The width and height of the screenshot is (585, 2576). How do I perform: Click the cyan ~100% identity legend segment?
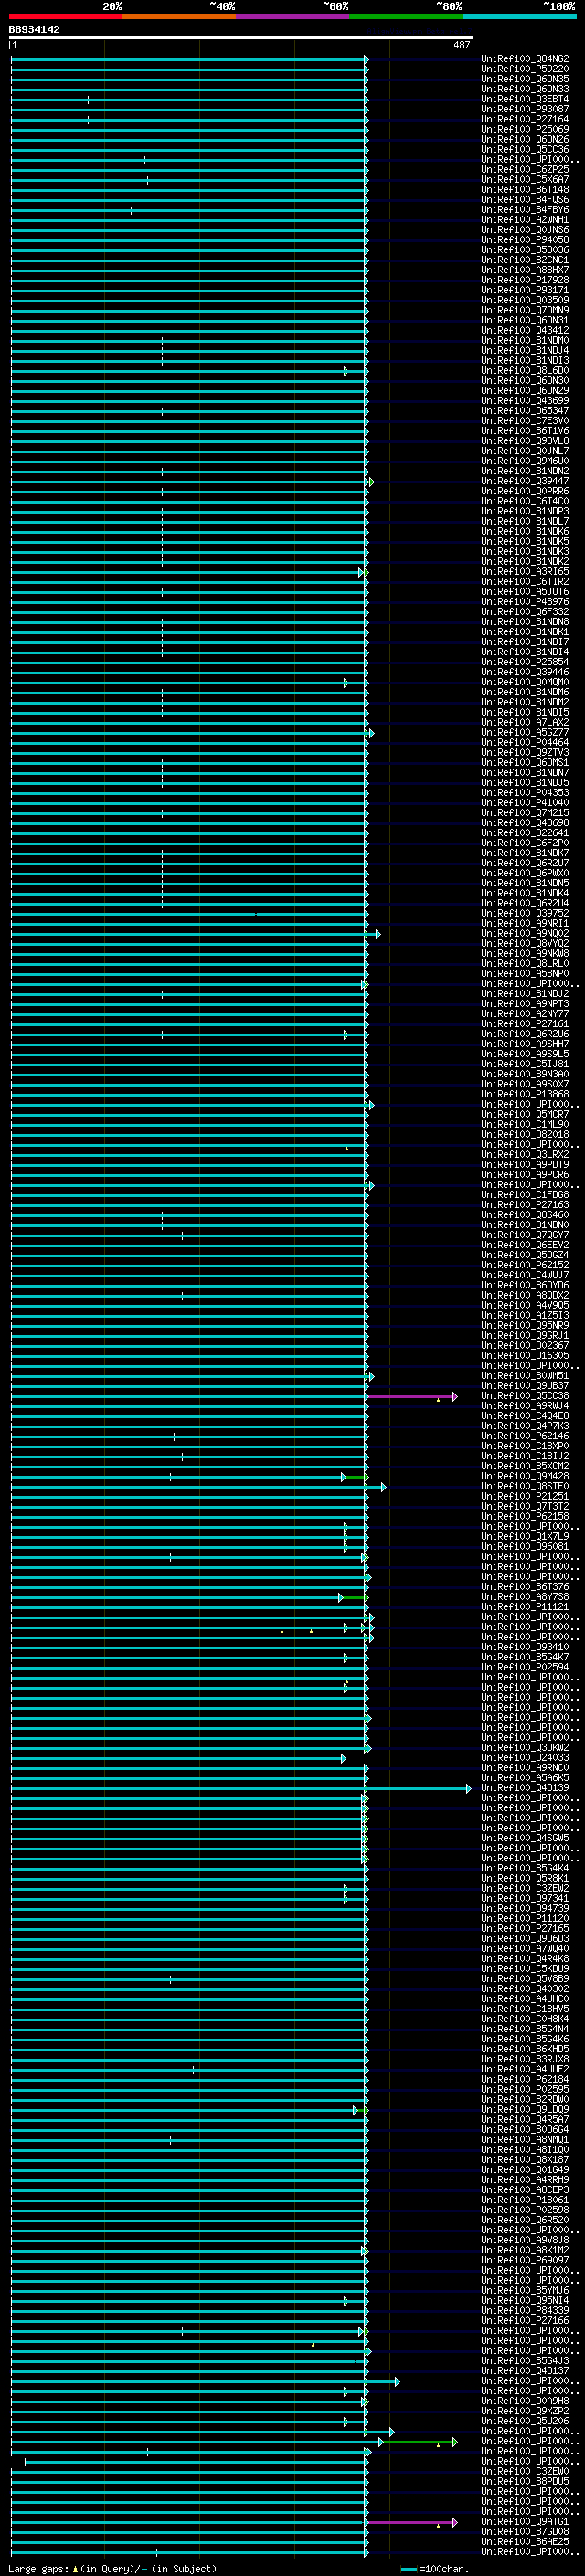(519, 16)
